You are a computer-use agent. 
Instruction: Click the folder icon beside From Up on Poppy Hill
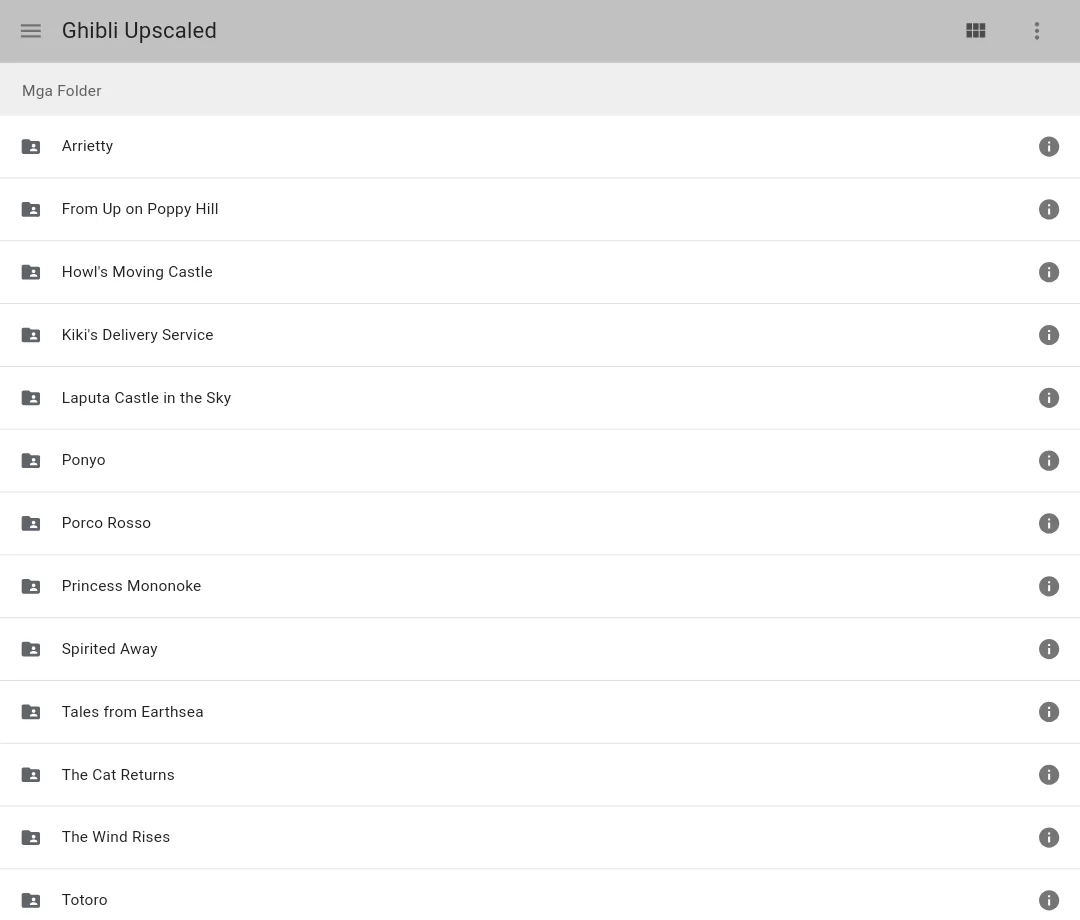coord(31,209)
